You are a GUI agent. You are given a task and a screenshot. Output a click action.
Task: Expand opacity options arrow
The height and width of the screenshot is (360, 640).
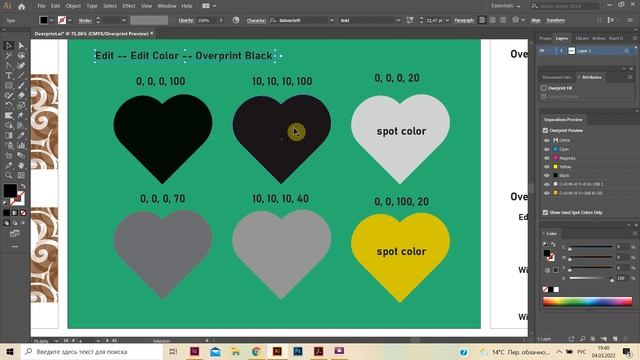[x=221, y=20]
